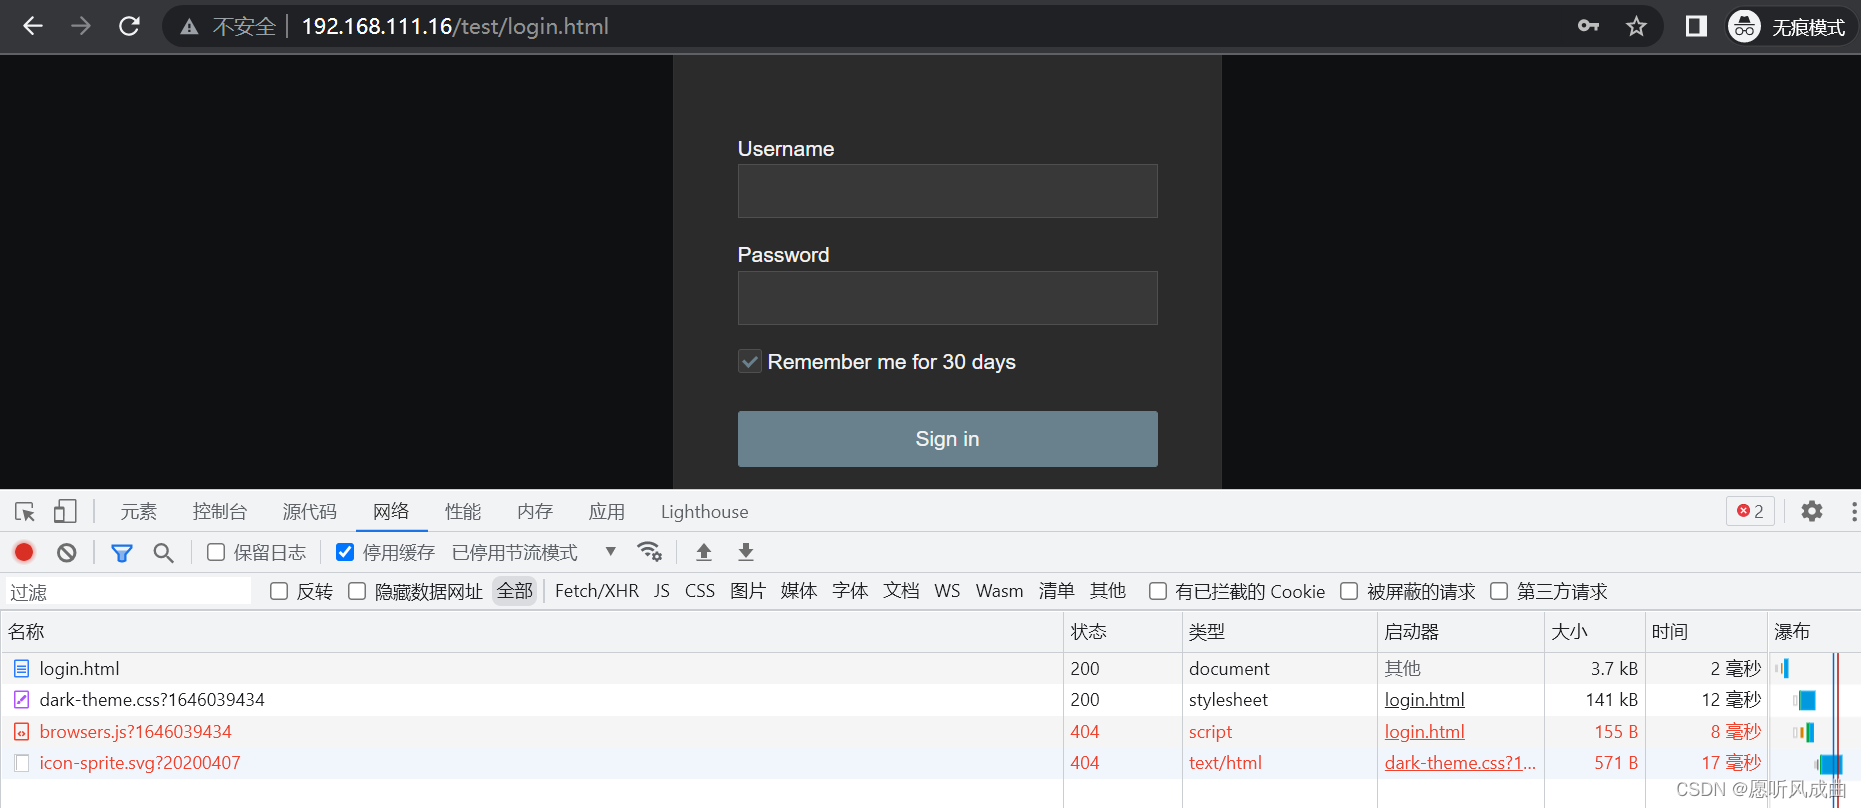This screenshot has height=808, width=1861.
Task: Open DevTools settings gear
Action: [x=1812, y=511]
